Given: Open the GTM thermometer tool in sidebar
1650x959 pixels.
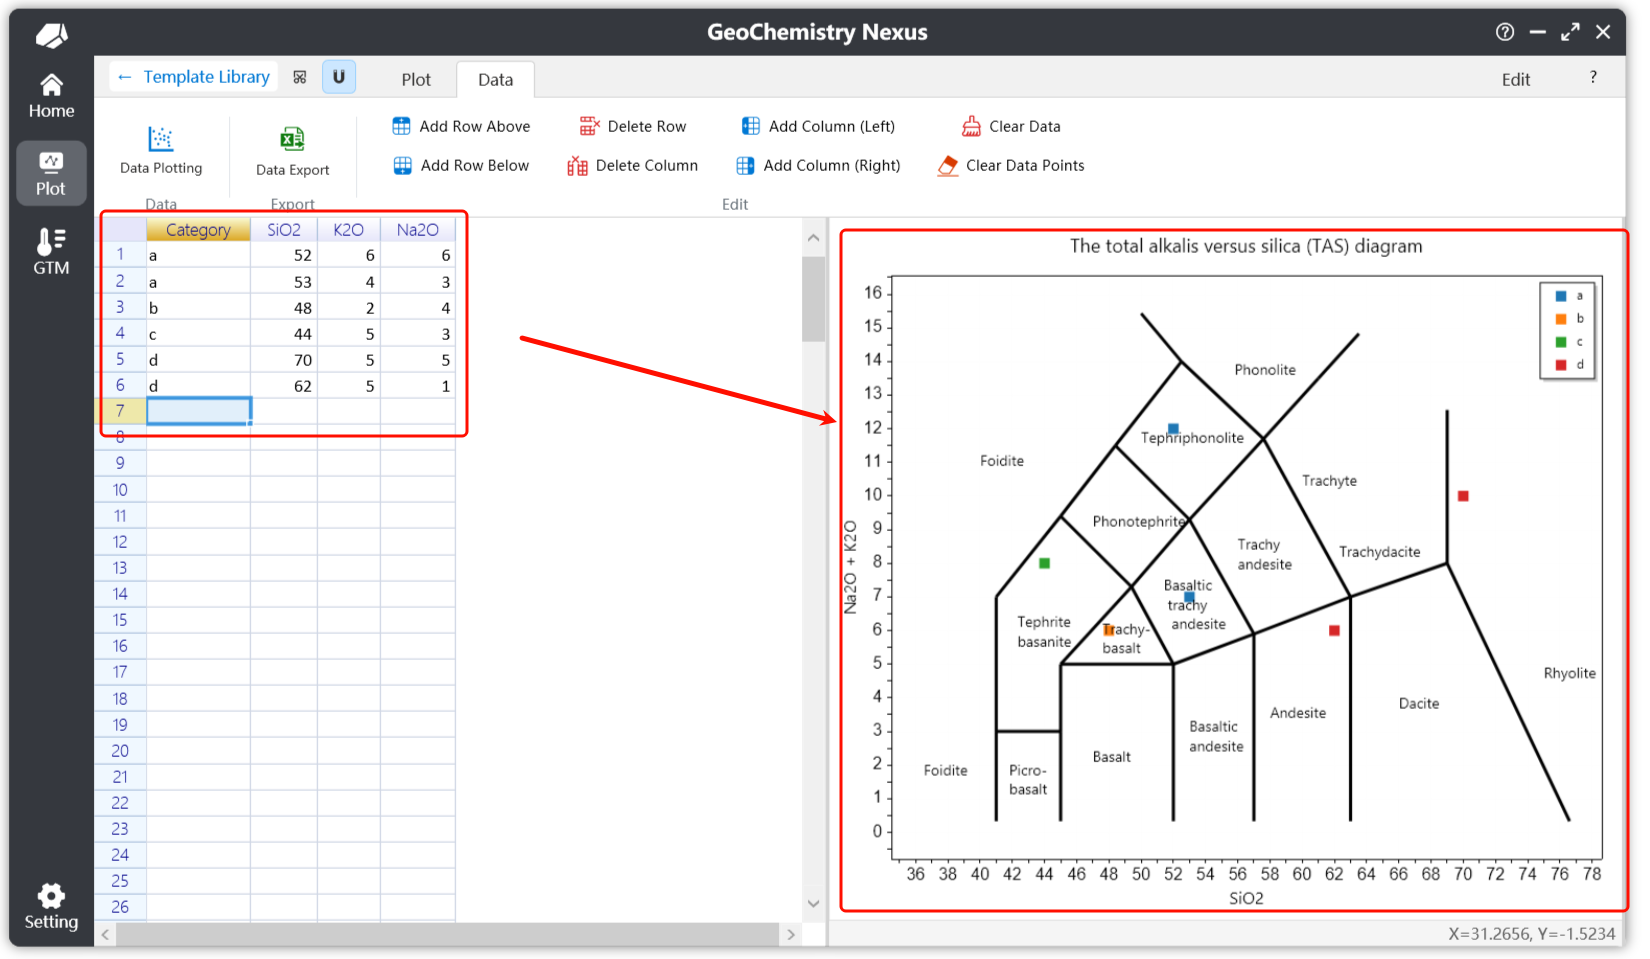Looking at the screenshot, I should (51, 251).
